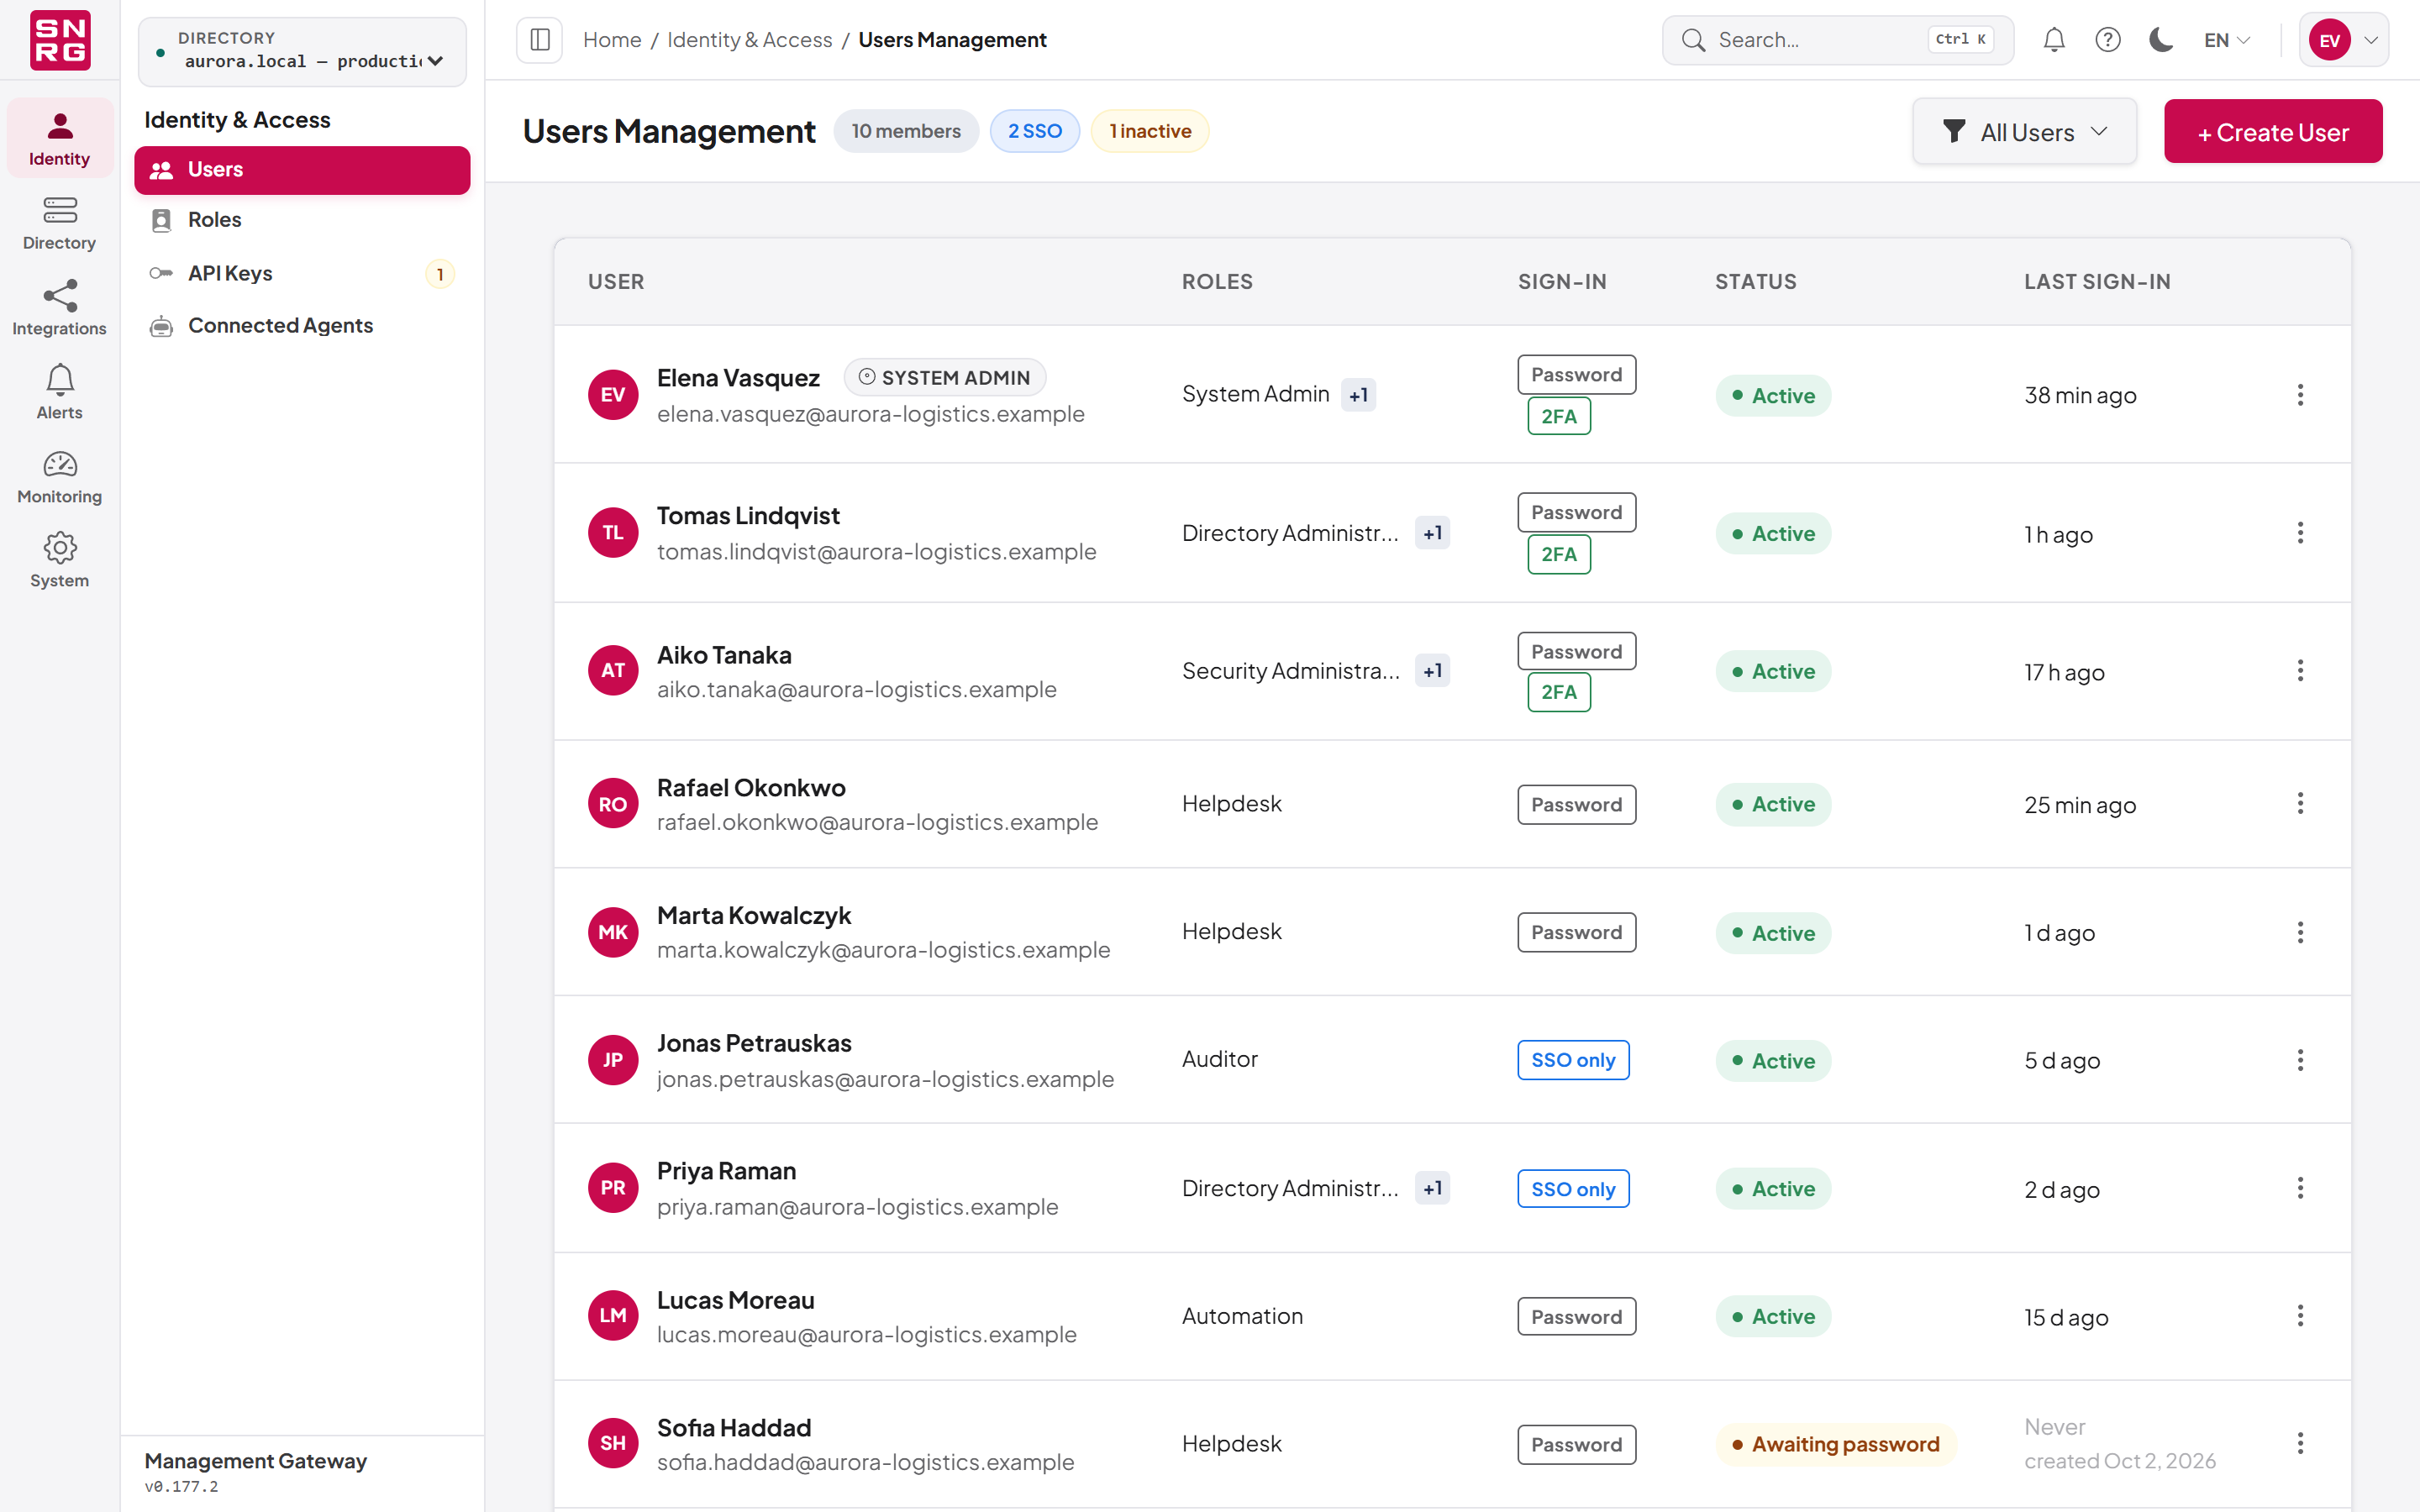Image resolution: width=2420 pixels, height=1512 pixels.
Task: Click the search magnifier icon
Action: click(x=1693, y=40)
